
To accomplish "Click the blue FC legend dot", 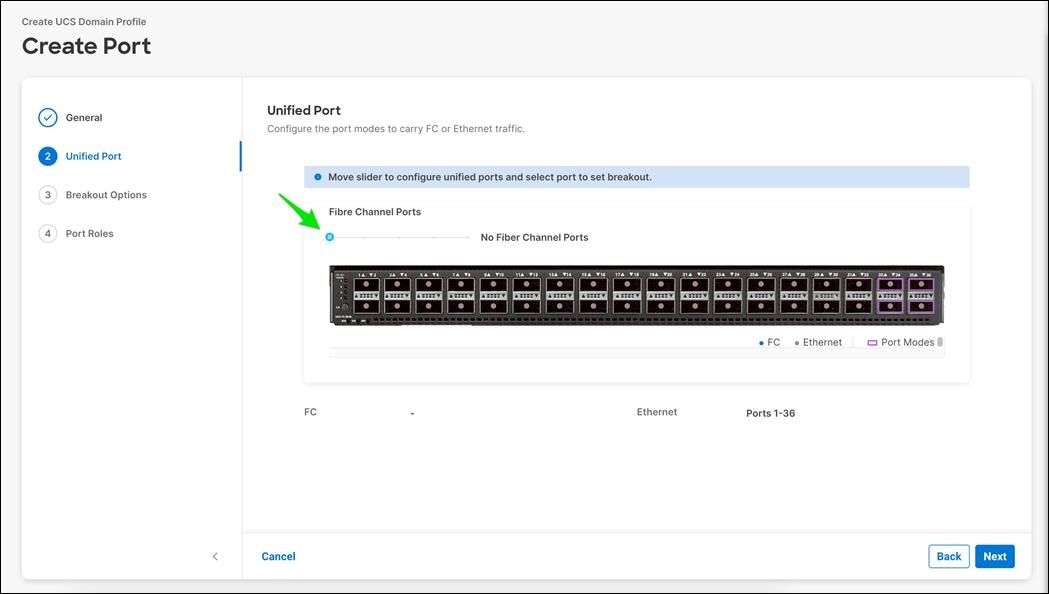I will click(x=762, y=342).
